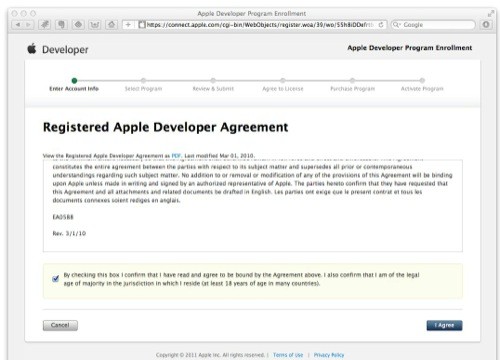
Task: Click the 'EA0588' text in the agreement
Action: (x=63, y=217)
